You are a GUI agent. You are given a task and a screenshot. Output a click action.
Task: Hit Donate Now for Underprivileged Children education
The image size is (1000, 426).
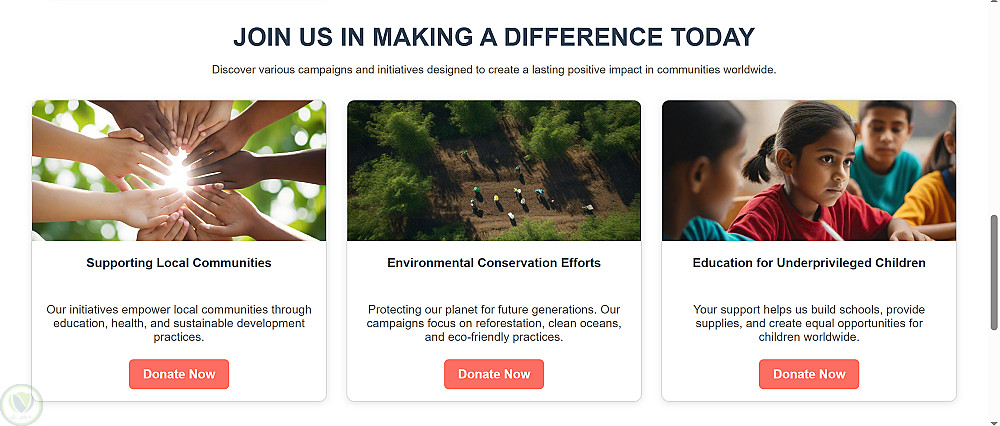[x=809, y=374]
